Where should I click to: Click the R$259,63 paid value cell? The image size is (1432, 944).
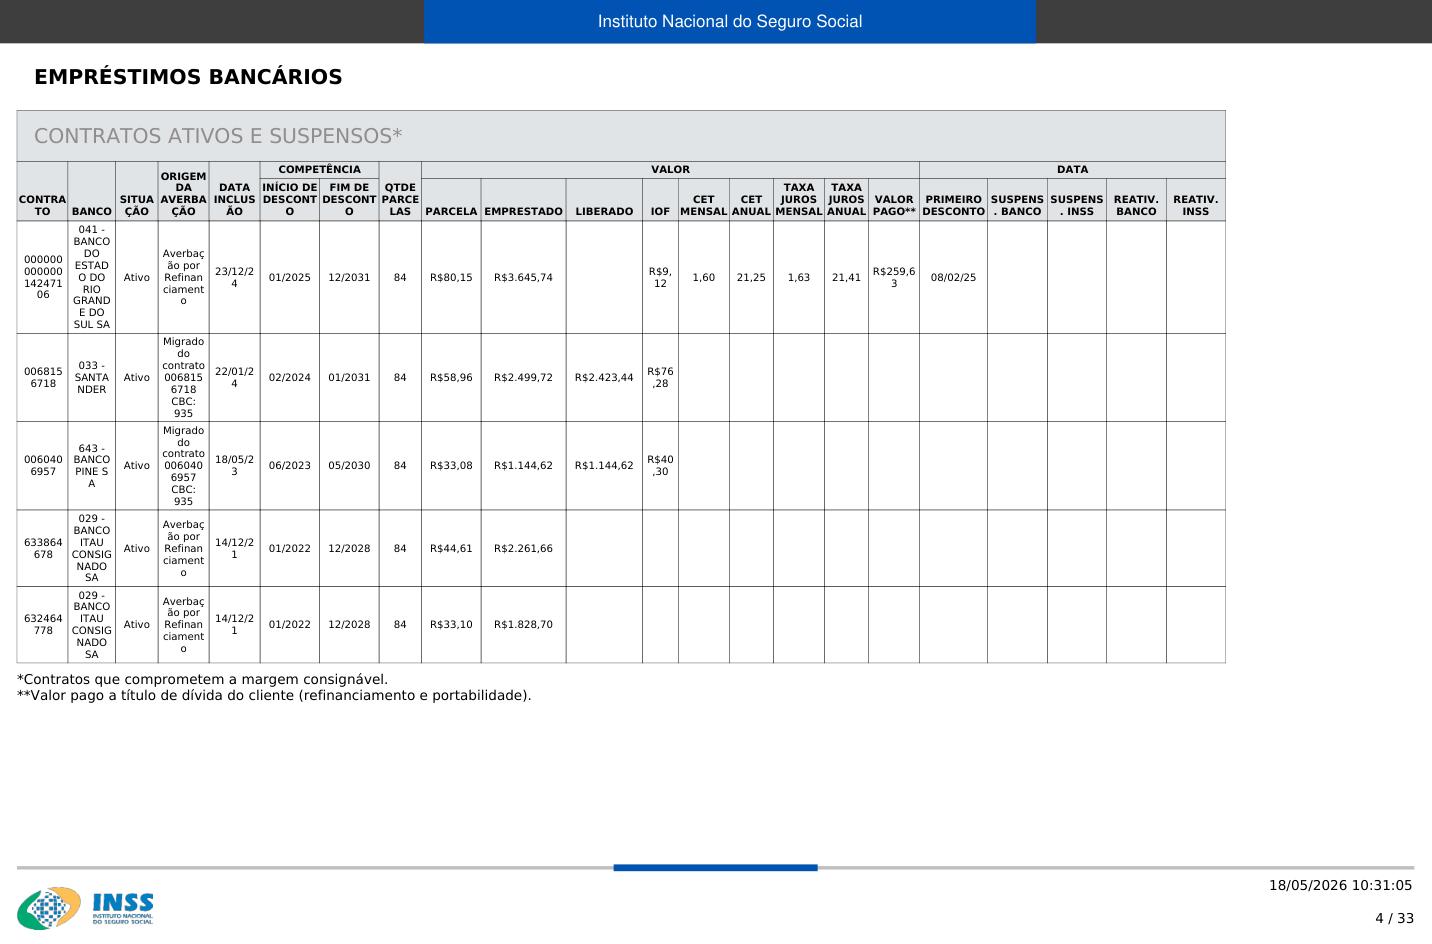894,277
